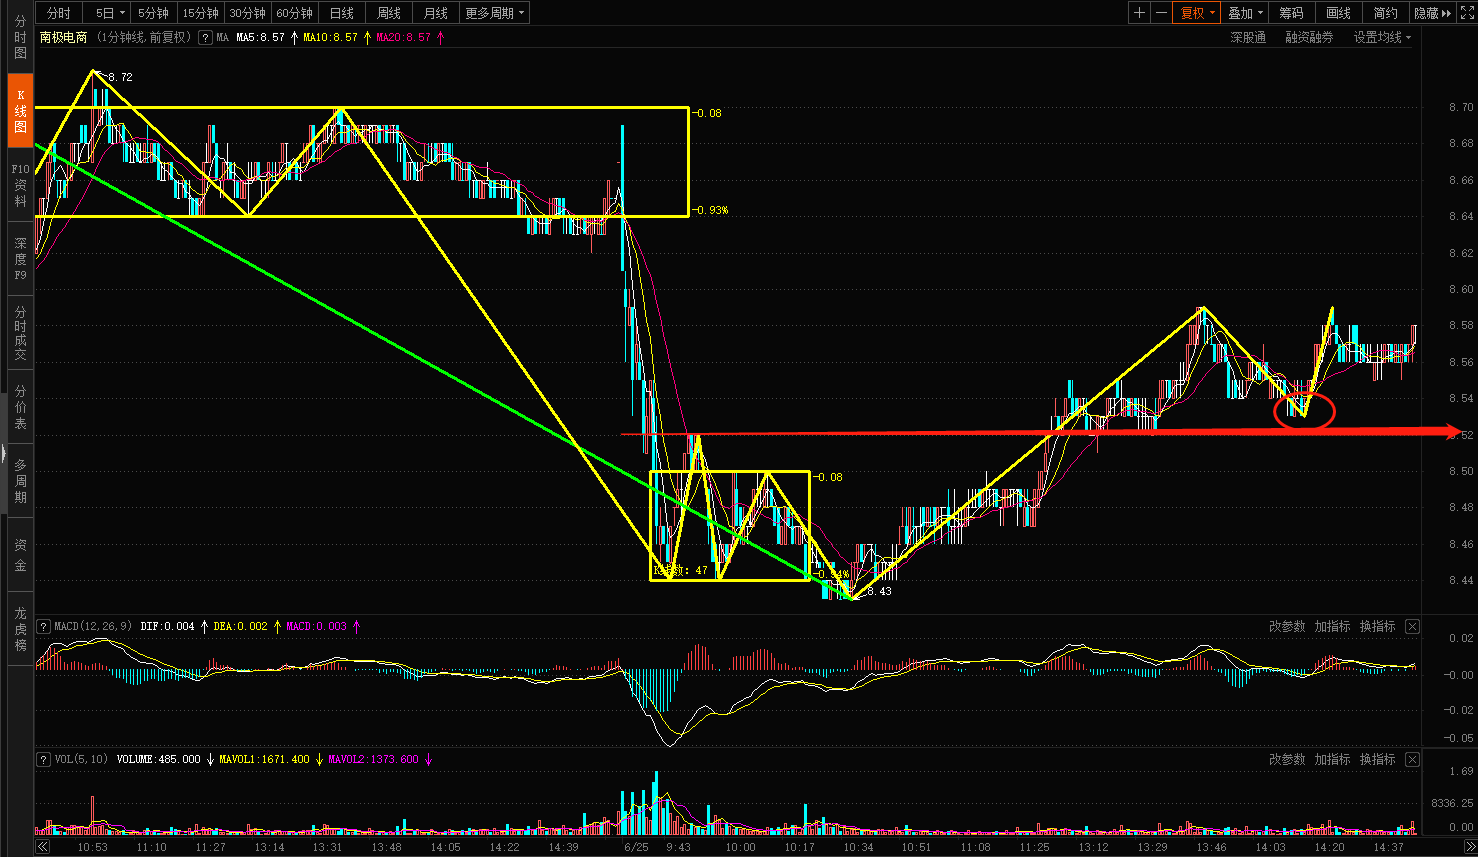Click the DIF:0.004 value
This screenshot has width=1478, height=857.
click(x=167, y=626)
